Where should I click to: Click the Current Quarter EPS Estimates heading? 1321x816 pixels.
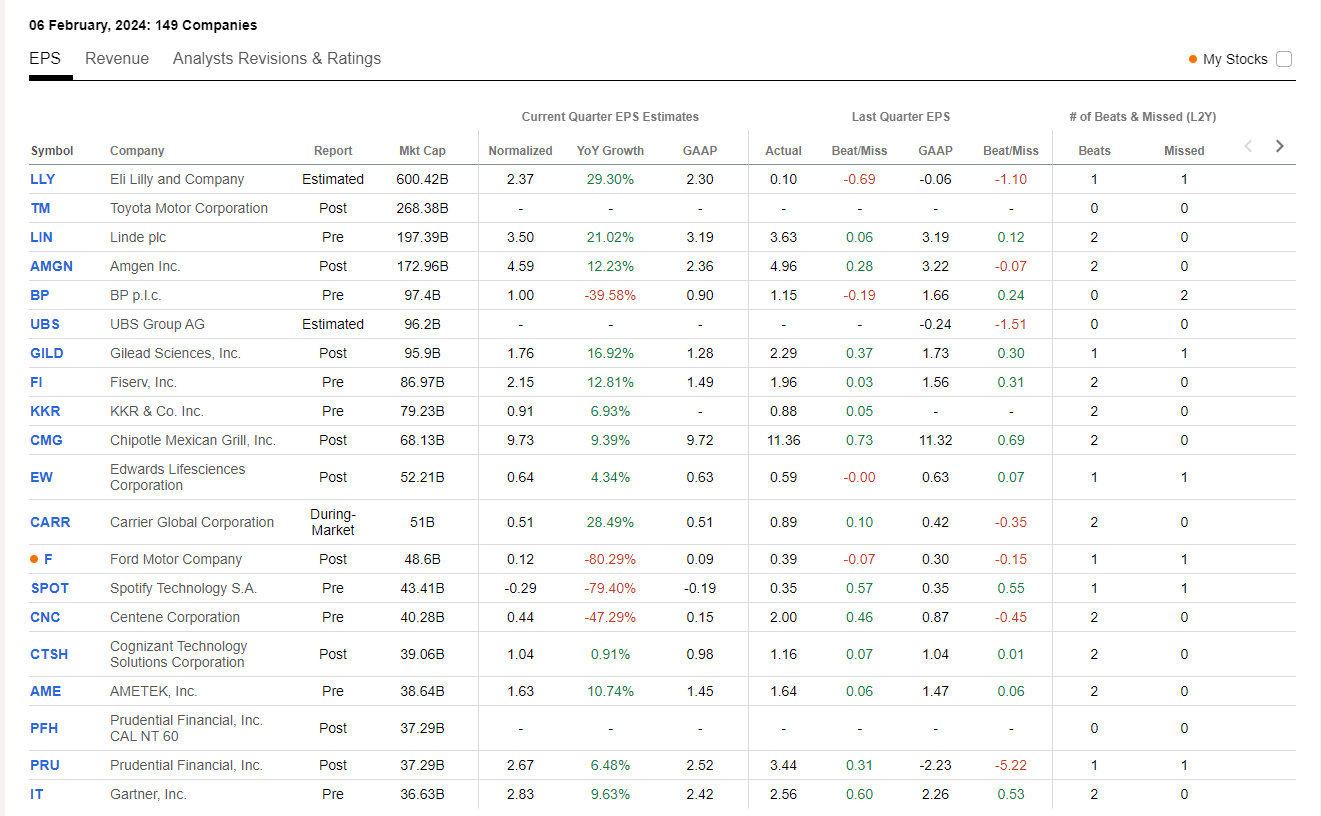point(610,117)
